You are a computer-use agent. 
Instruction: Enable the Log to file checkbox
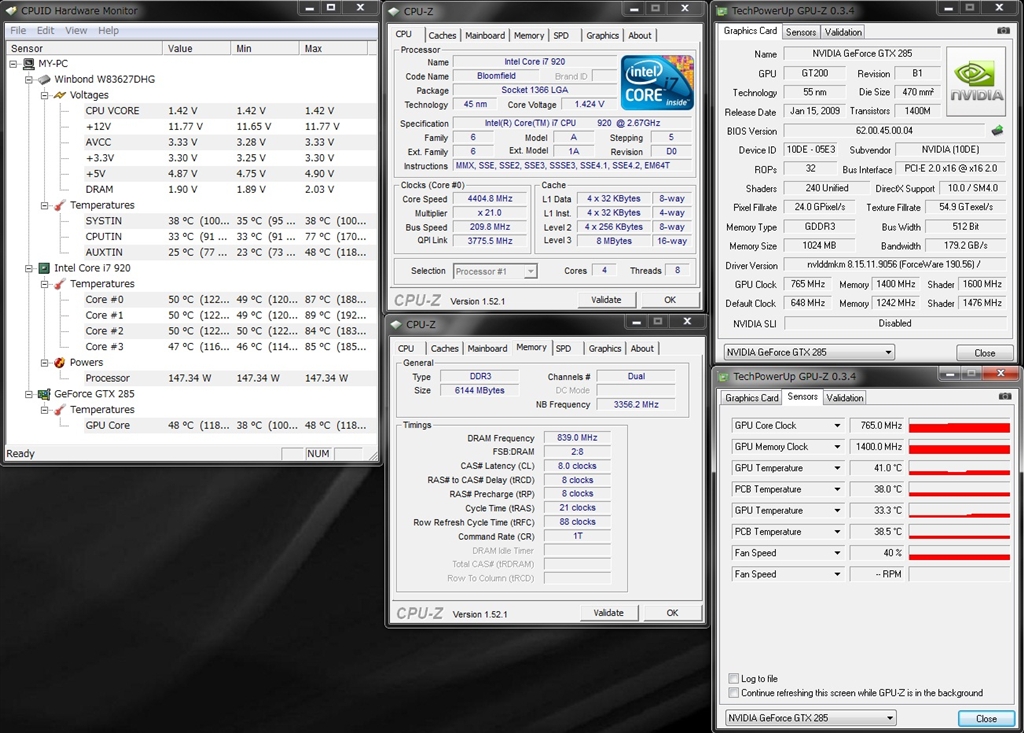[733, 678]
